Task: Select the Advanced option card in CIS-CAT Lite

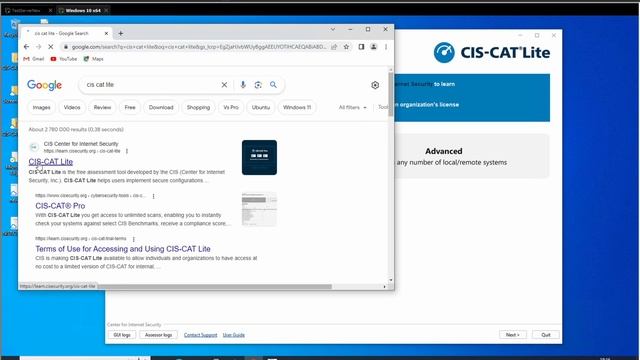Action: point(471,157)
